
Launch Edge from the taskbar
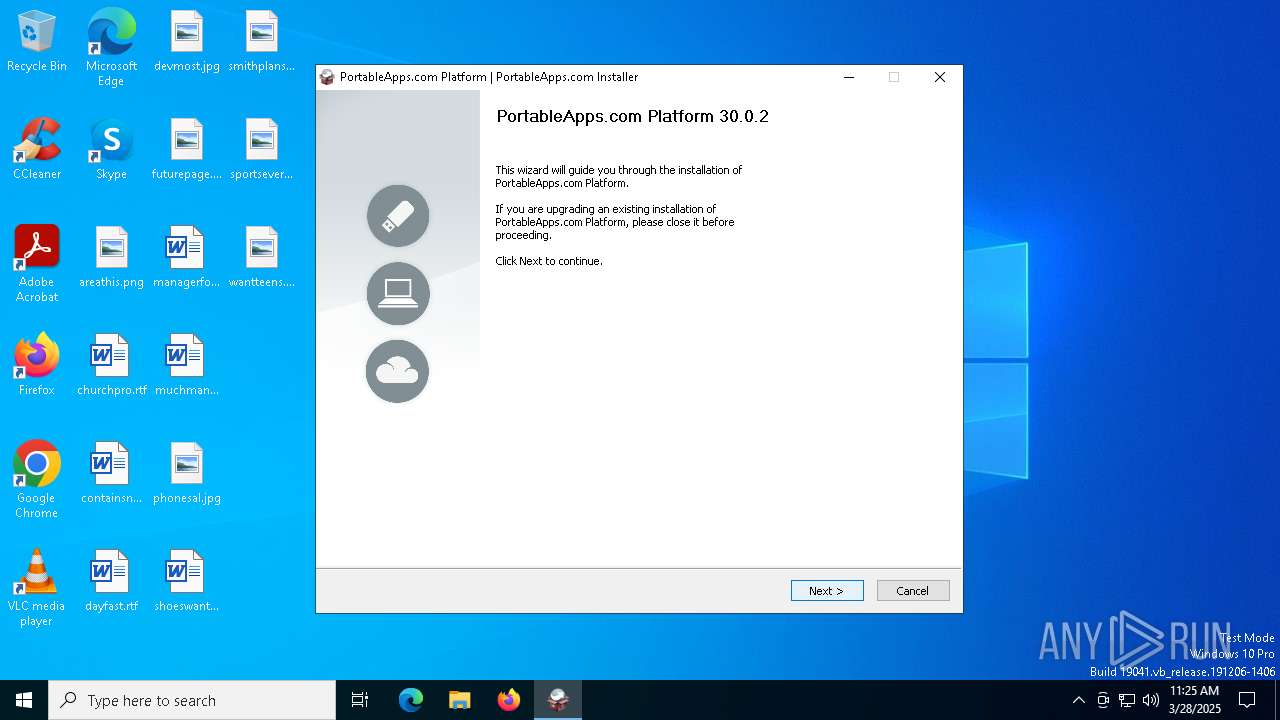pos(411,700)
